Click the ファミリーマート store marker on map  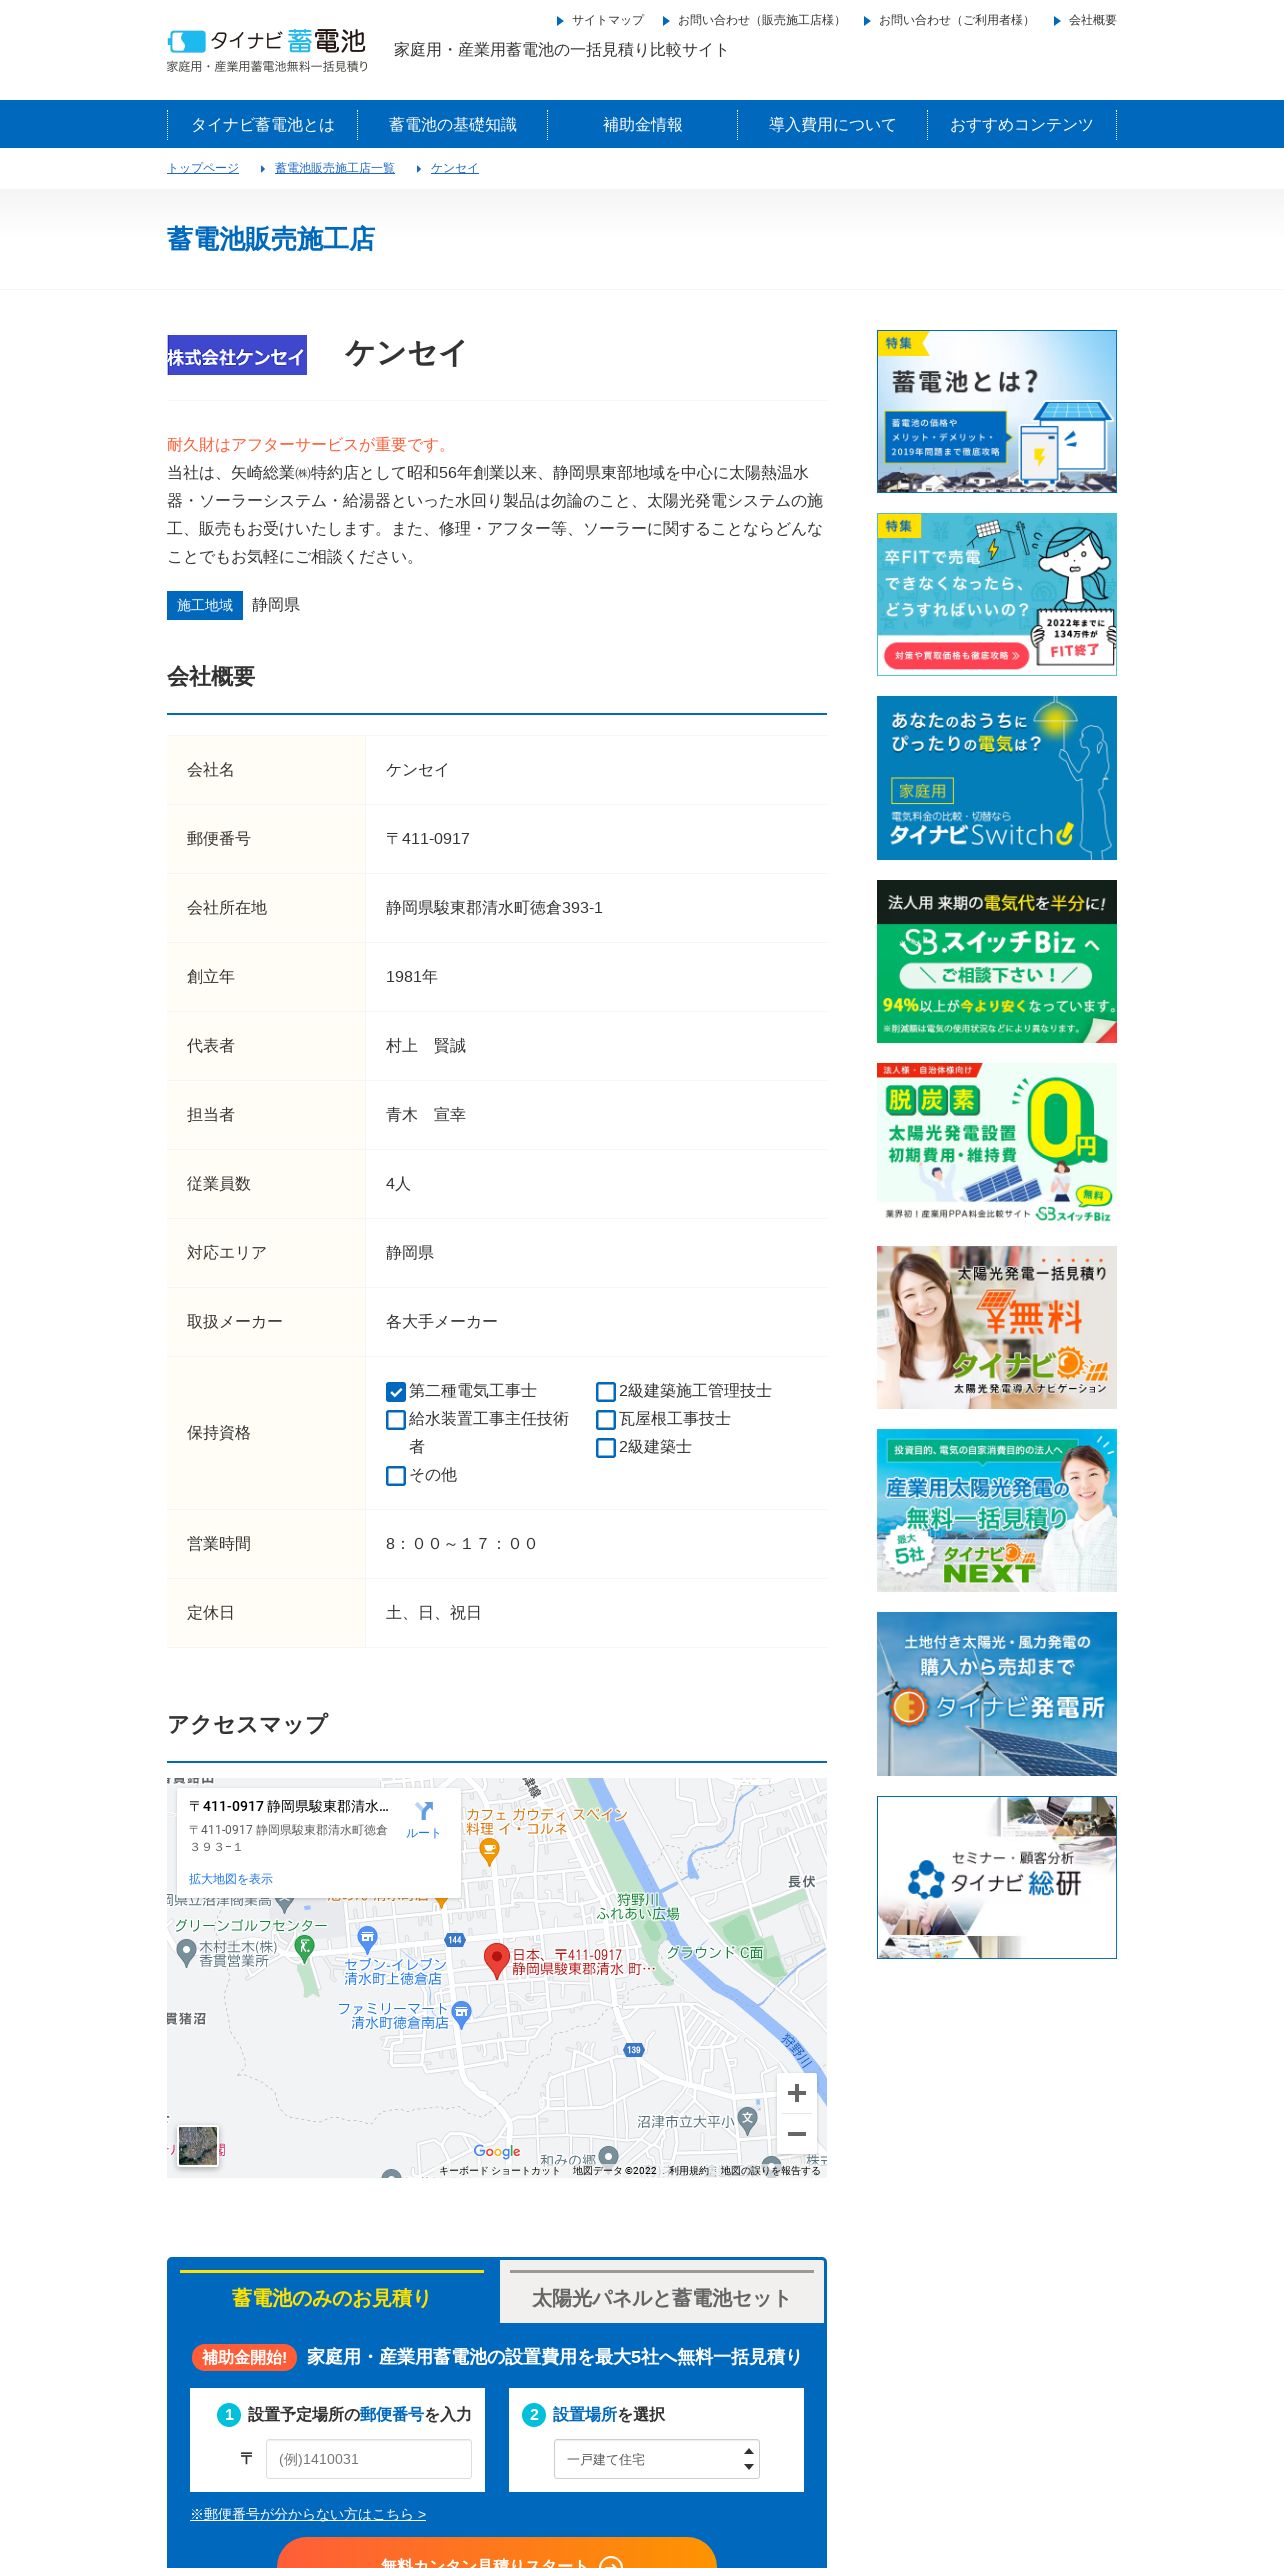(x=461, y=2012)
